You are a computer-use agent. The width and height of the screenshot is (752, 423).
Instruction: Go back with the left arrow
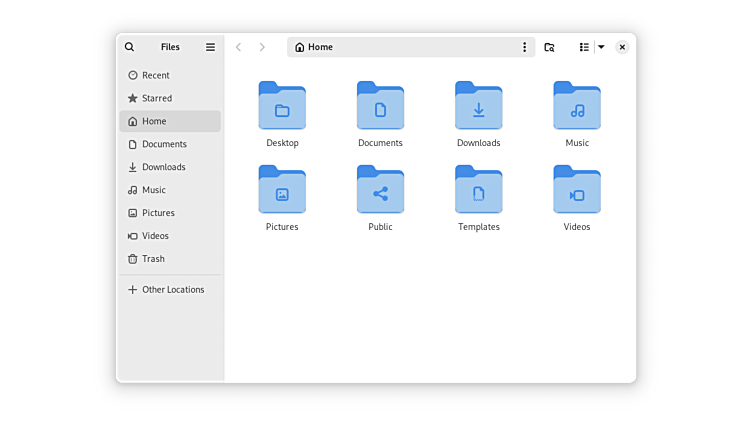tap(238, 47)
